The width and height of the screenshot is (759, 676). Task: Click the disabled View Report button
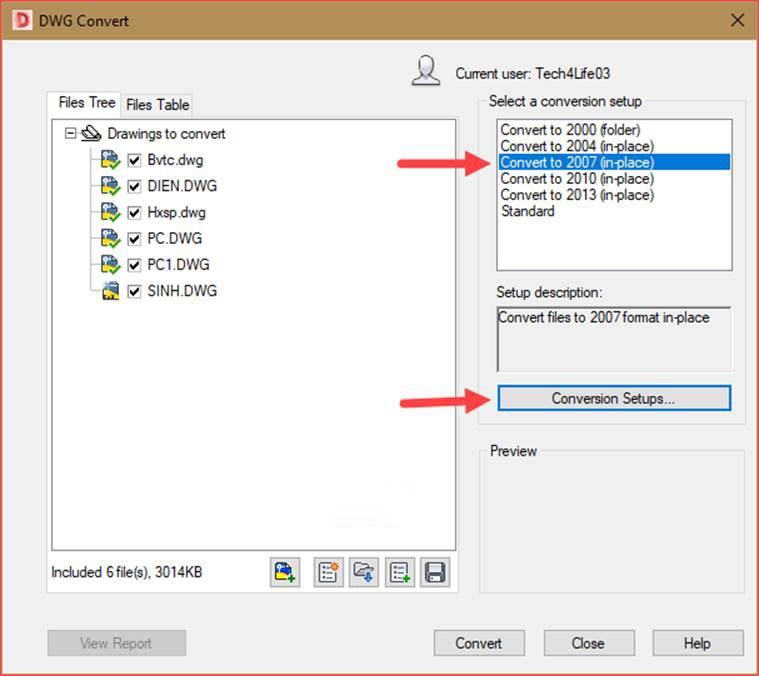(x=117, y=643)
